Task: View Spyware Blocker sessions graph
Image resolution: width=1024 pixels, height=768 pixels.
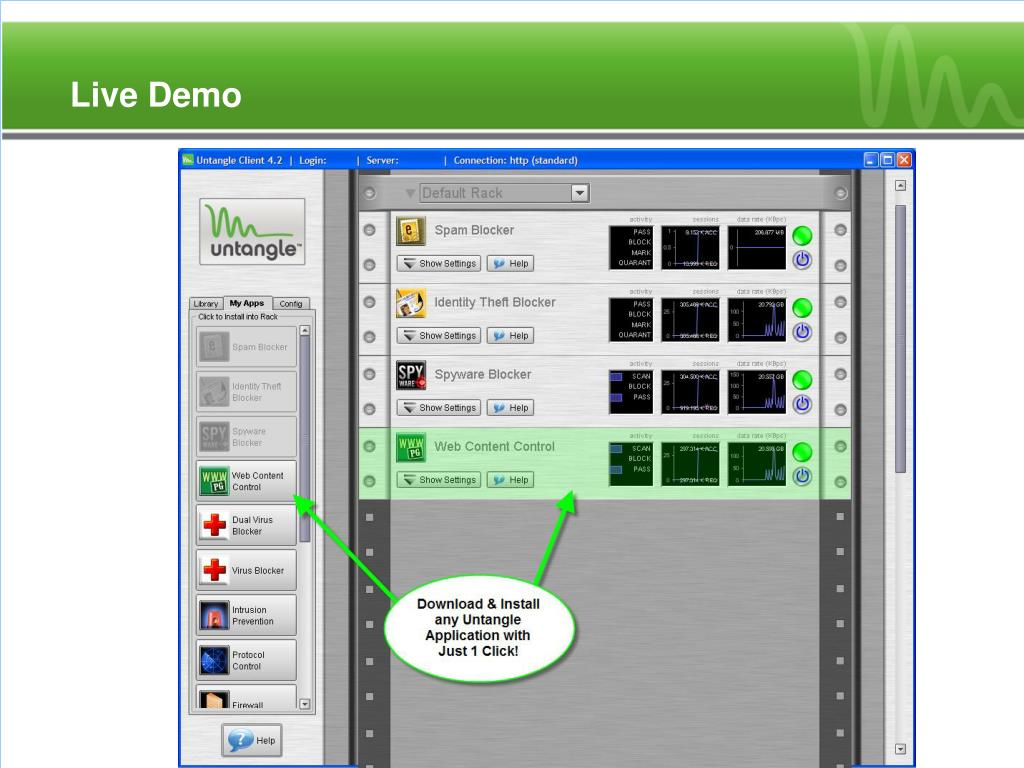Action: point(690,392)
